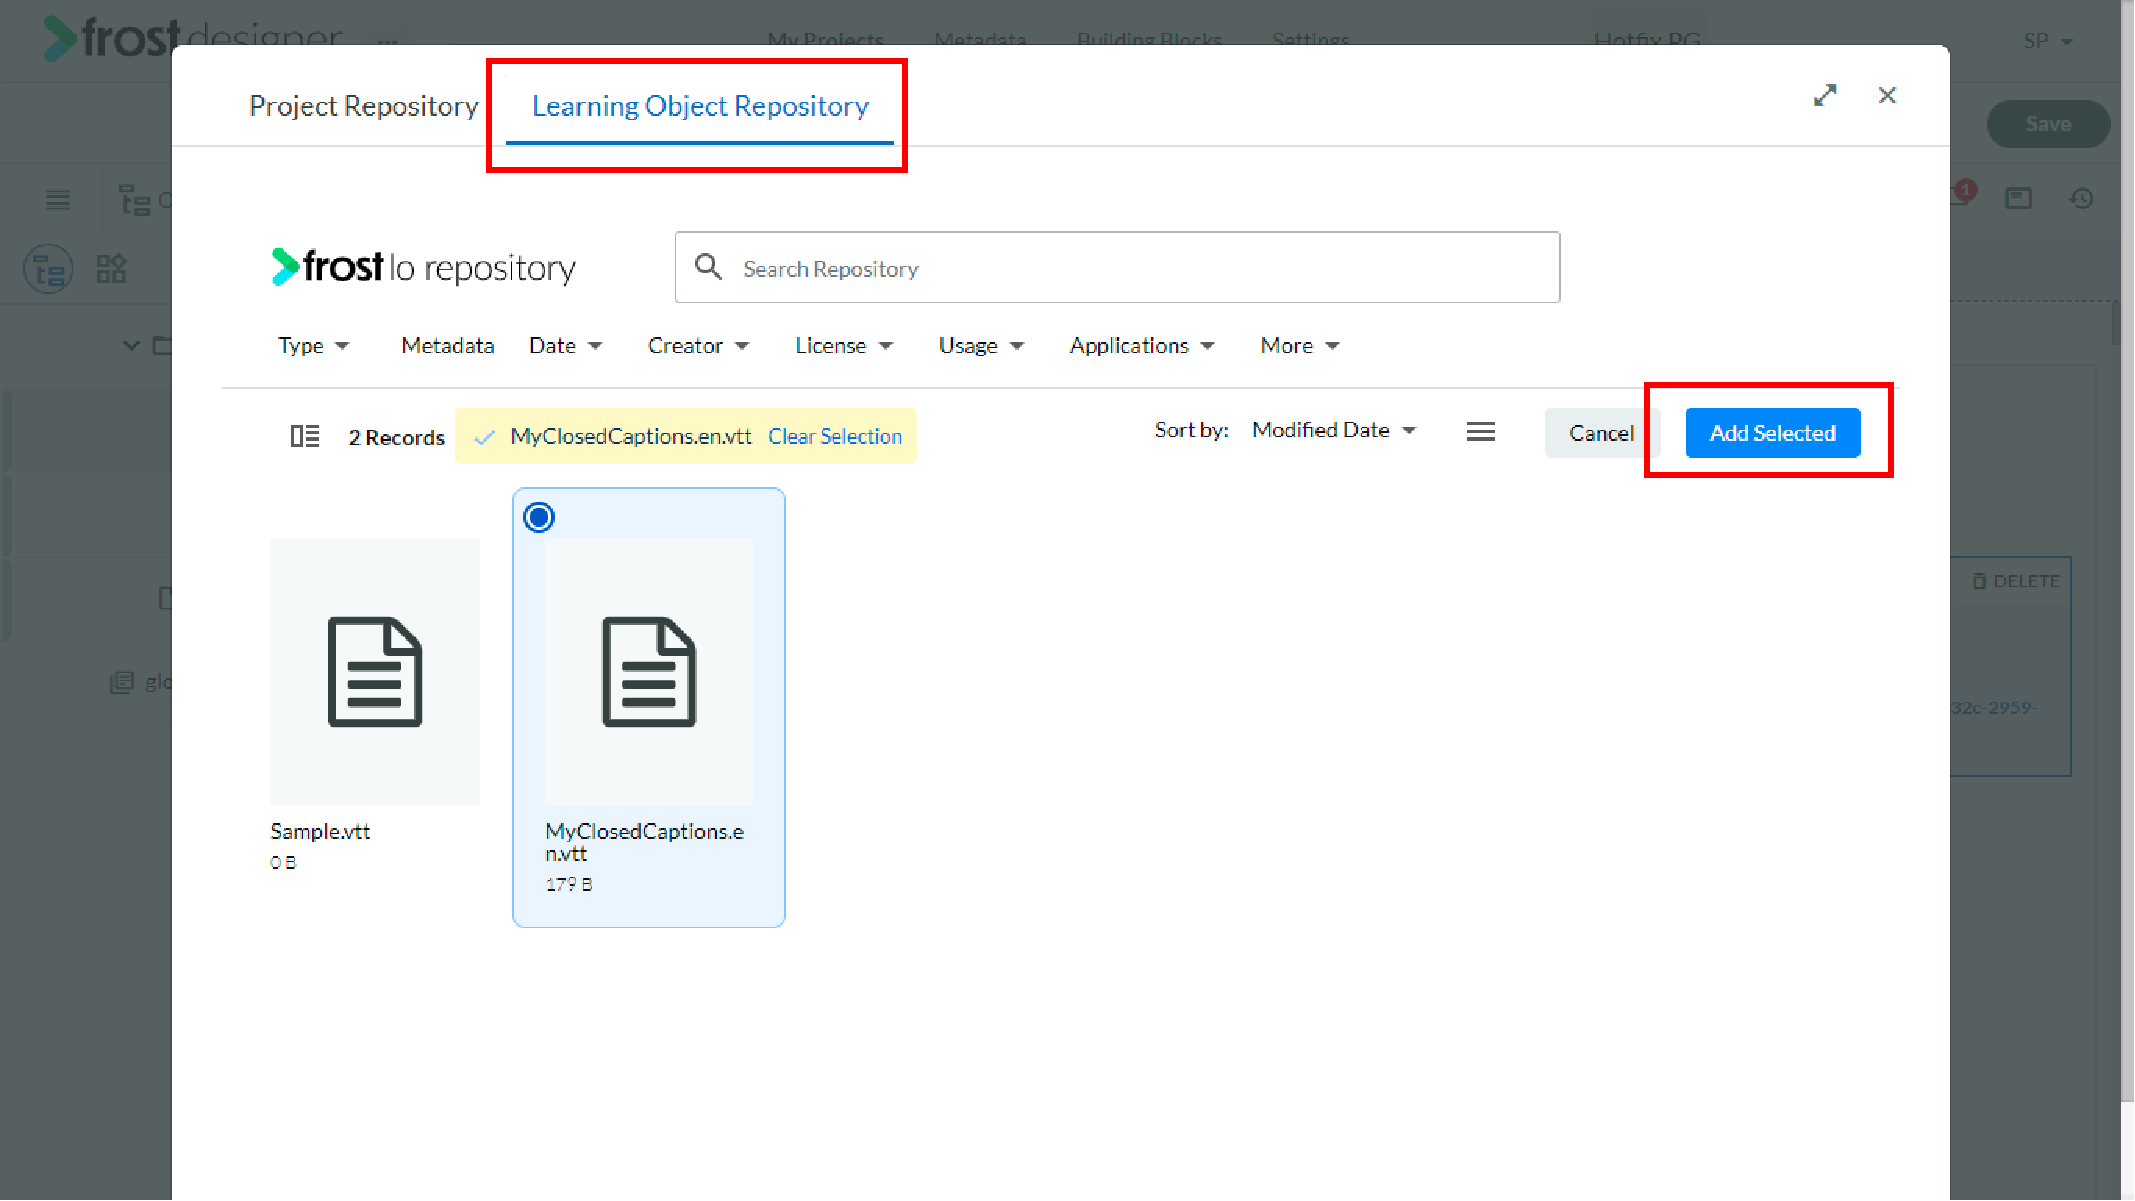Click the building blocks grid icon in background
The width and height of the screenshot is (2135, 1201).
click(111, 269)
